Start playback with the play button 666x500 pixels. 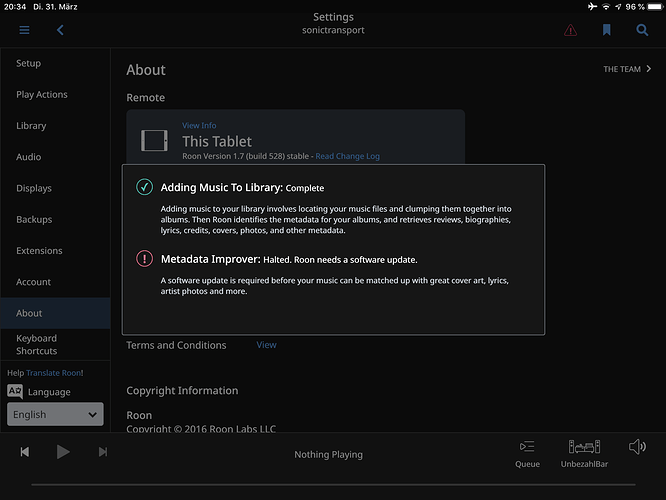point(63,452)
